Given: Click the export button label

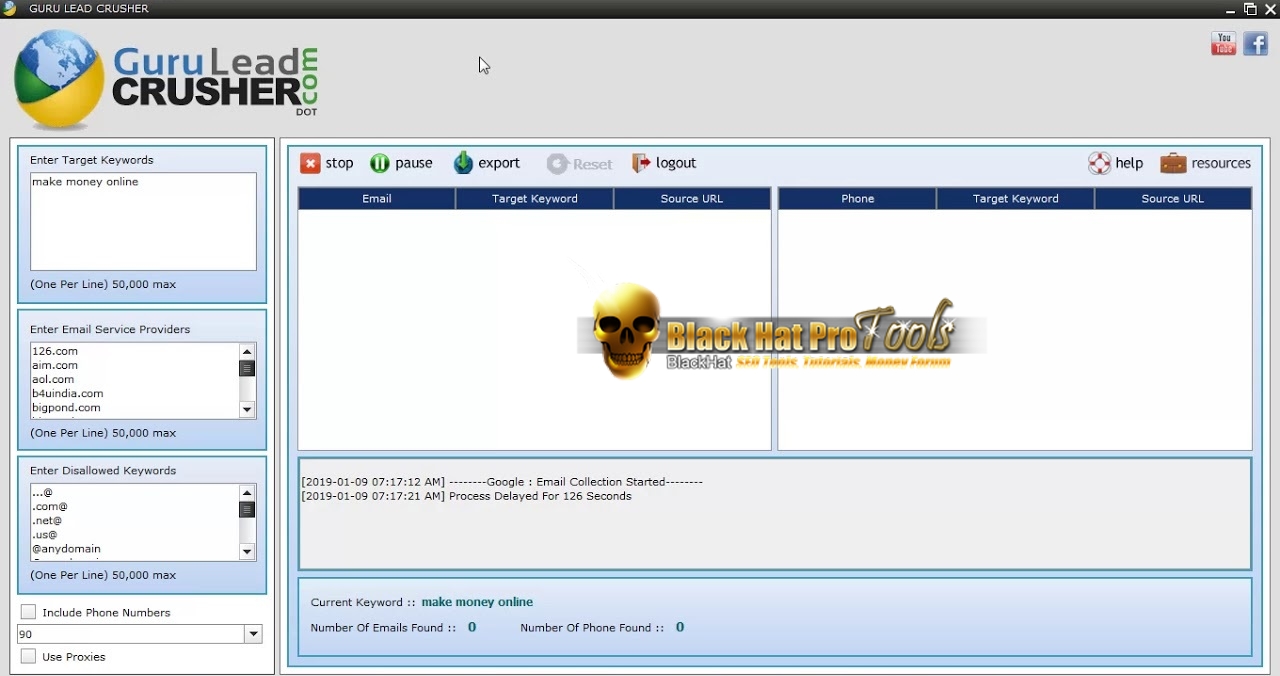Looking at the screenshot, I should click(499, 163).
